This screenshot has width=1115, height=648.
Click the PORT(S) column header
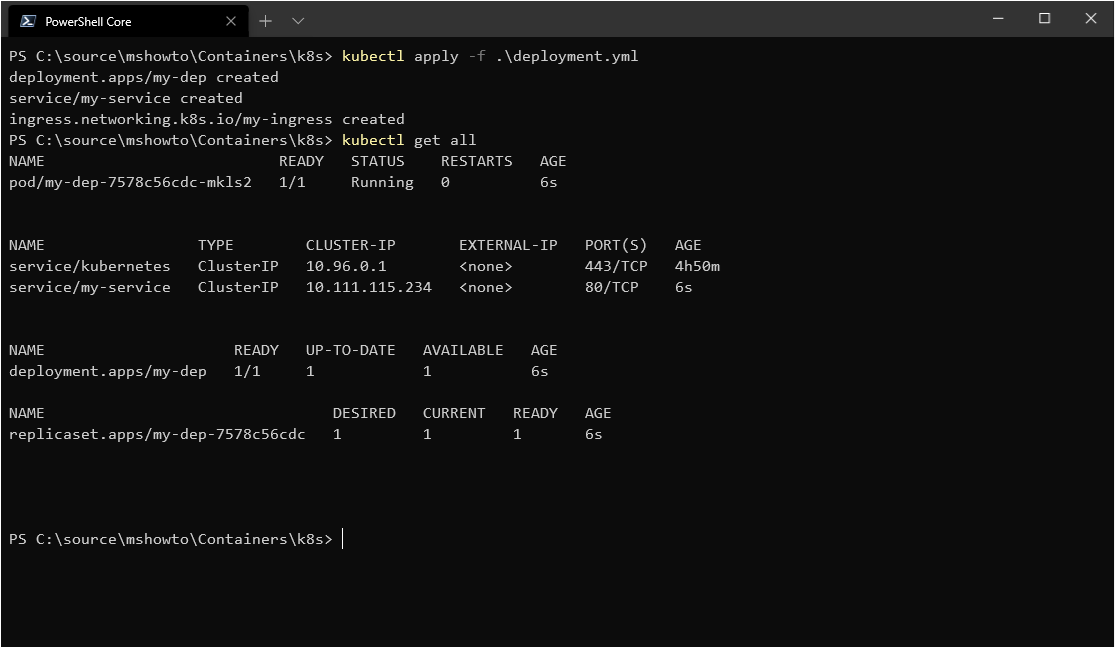pyautogui.click(x=616, y=245)
